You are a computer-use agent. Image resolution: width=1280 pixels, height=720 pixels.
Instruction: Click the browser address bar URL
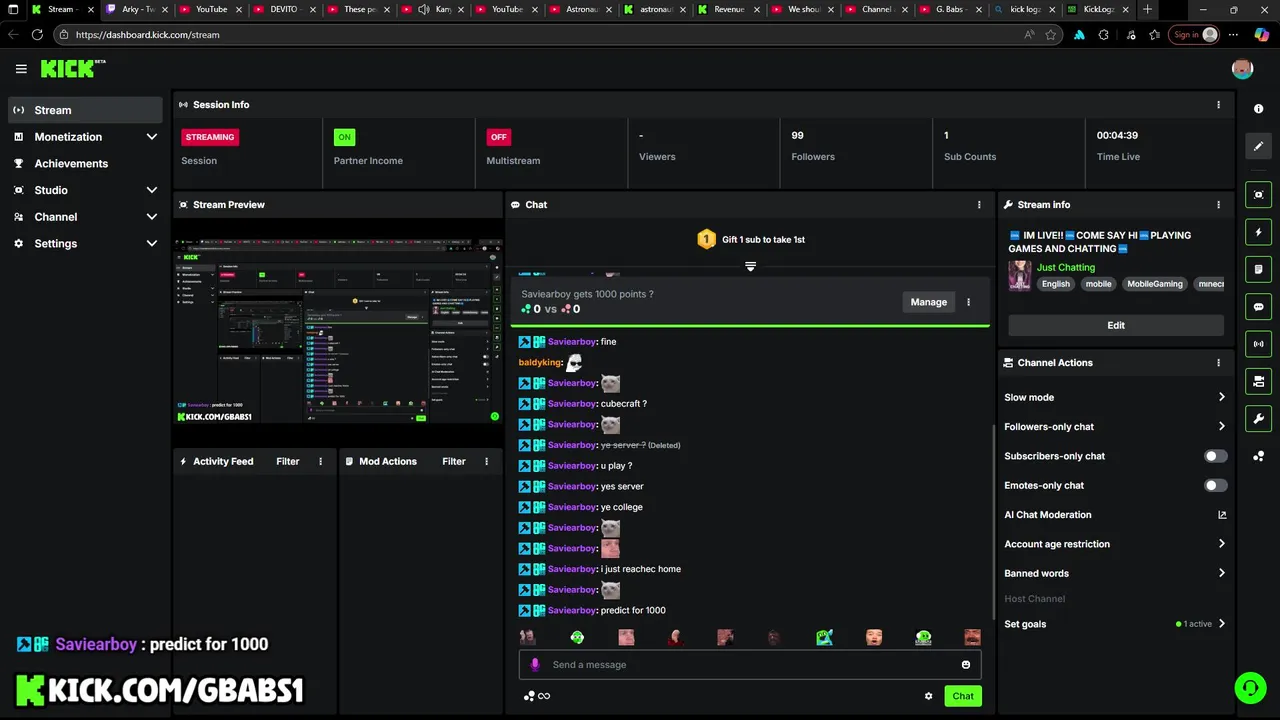point(147,35)
